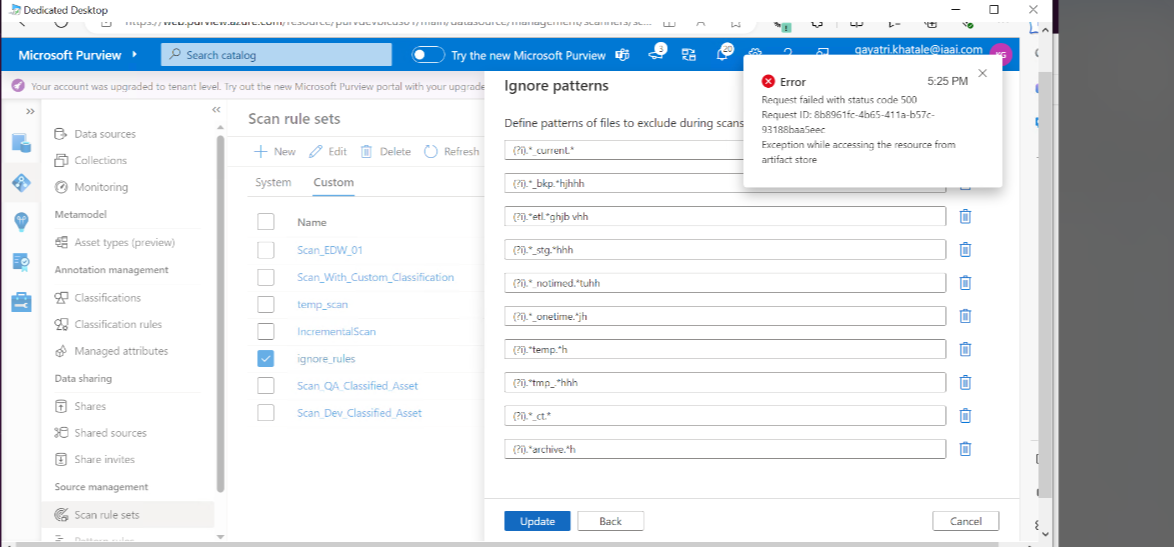The height and width of the screenshot is (547, 1174).
Task: Click in the Search catalog box
Action: (x=276, y=55)
